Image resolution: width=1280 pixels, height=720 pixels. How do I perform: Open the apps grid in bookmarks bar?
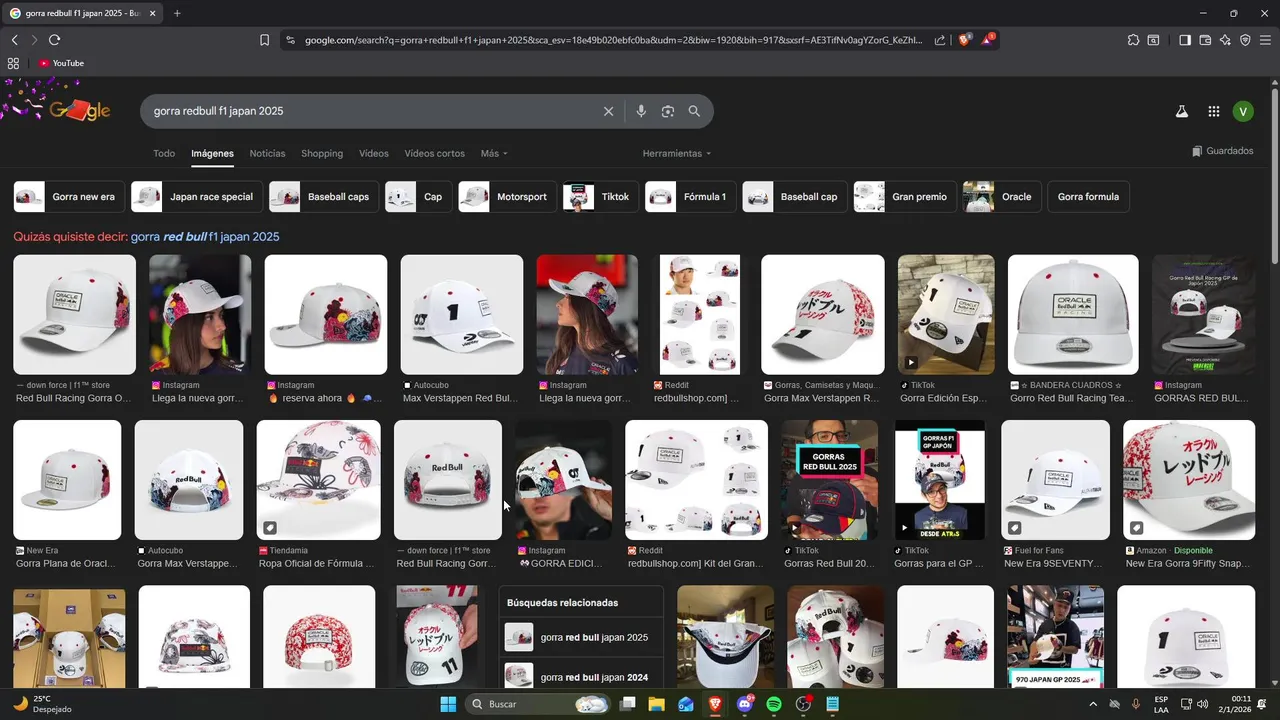coord(13,63)
